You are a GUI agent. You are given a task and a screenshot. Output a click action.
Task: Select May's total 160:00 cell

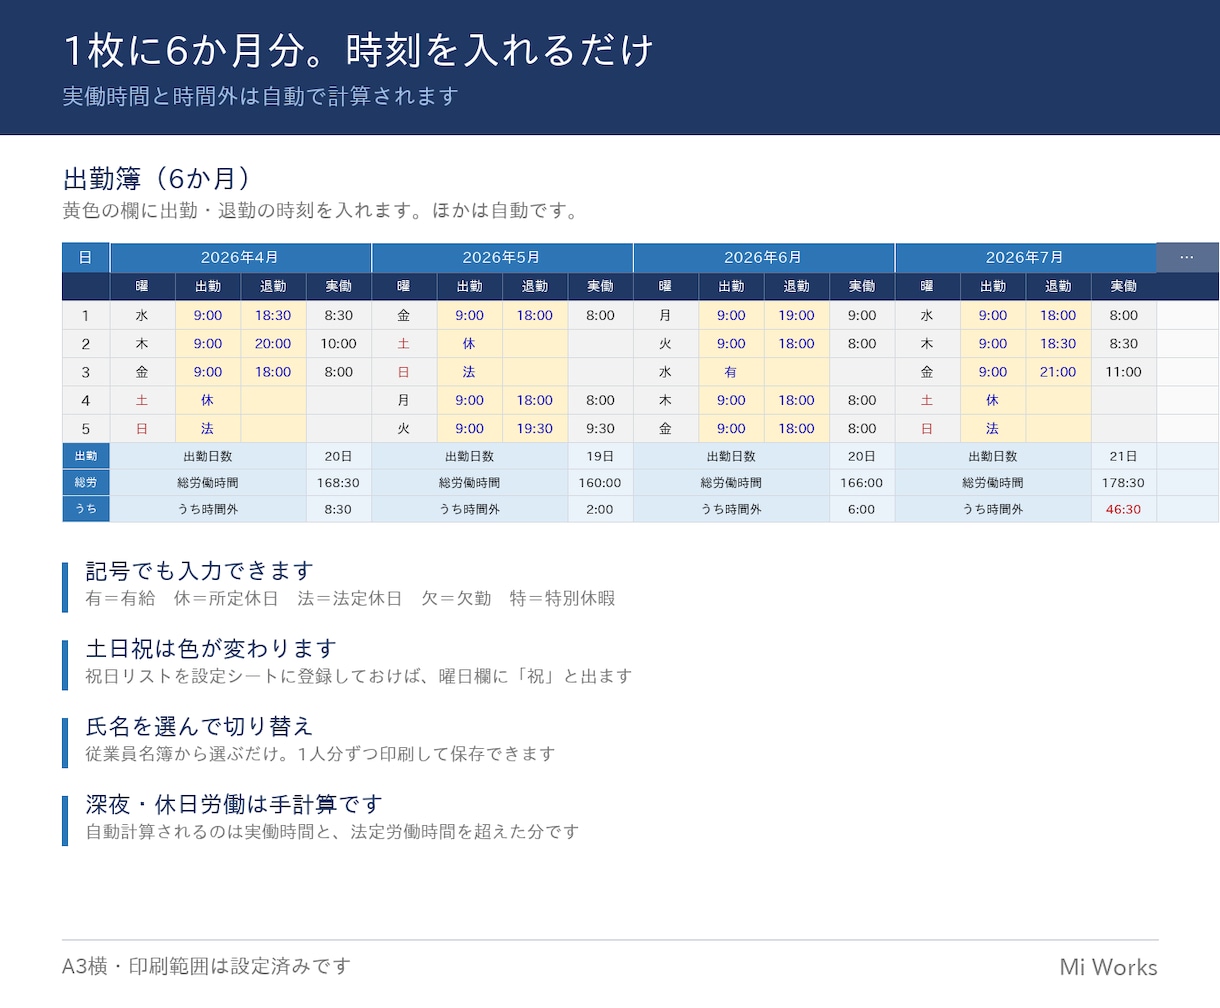(x=601, y=482)
